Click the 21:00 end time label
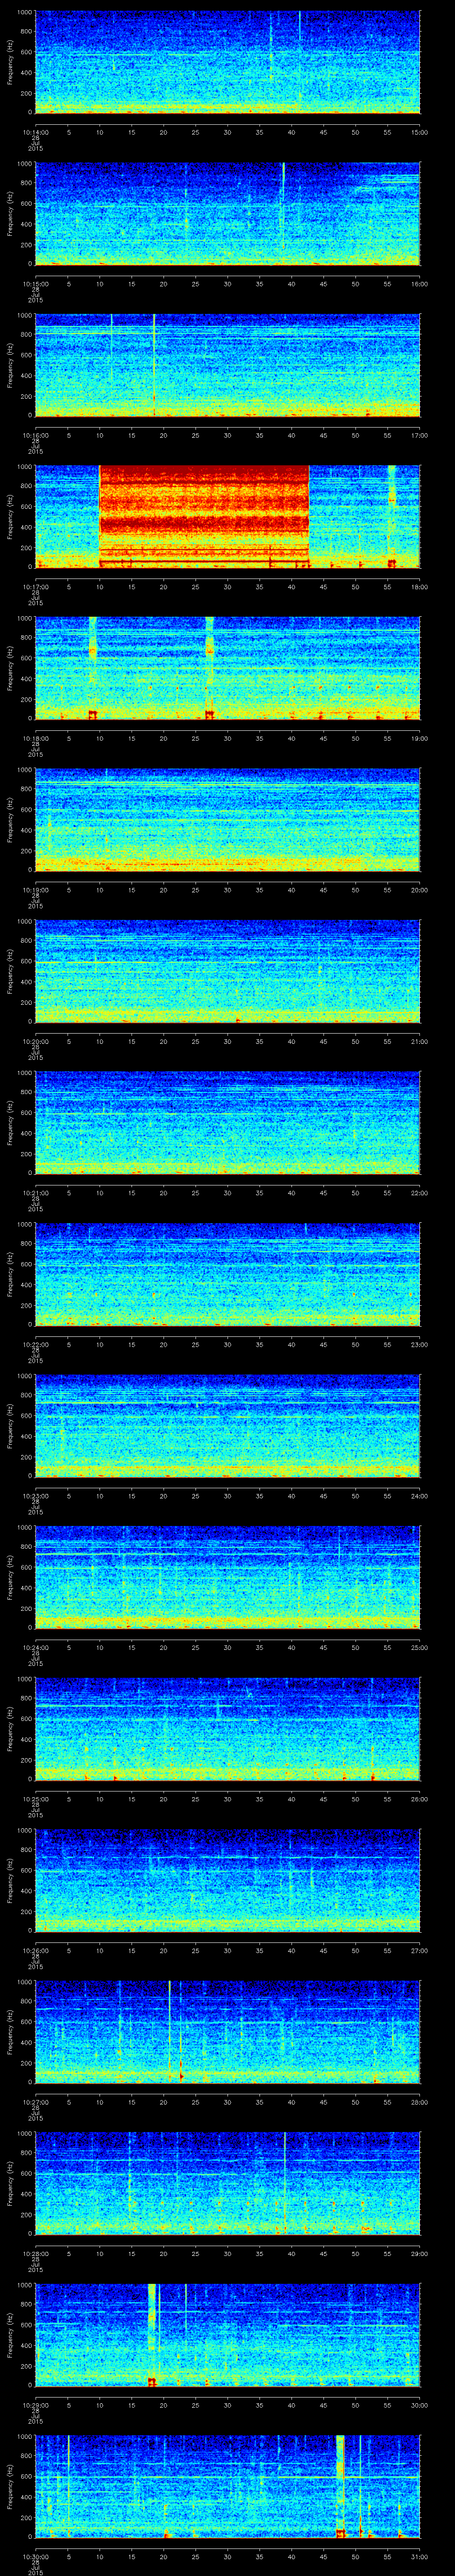The height and width of the screenshot is (2576, 455). 420,1041
